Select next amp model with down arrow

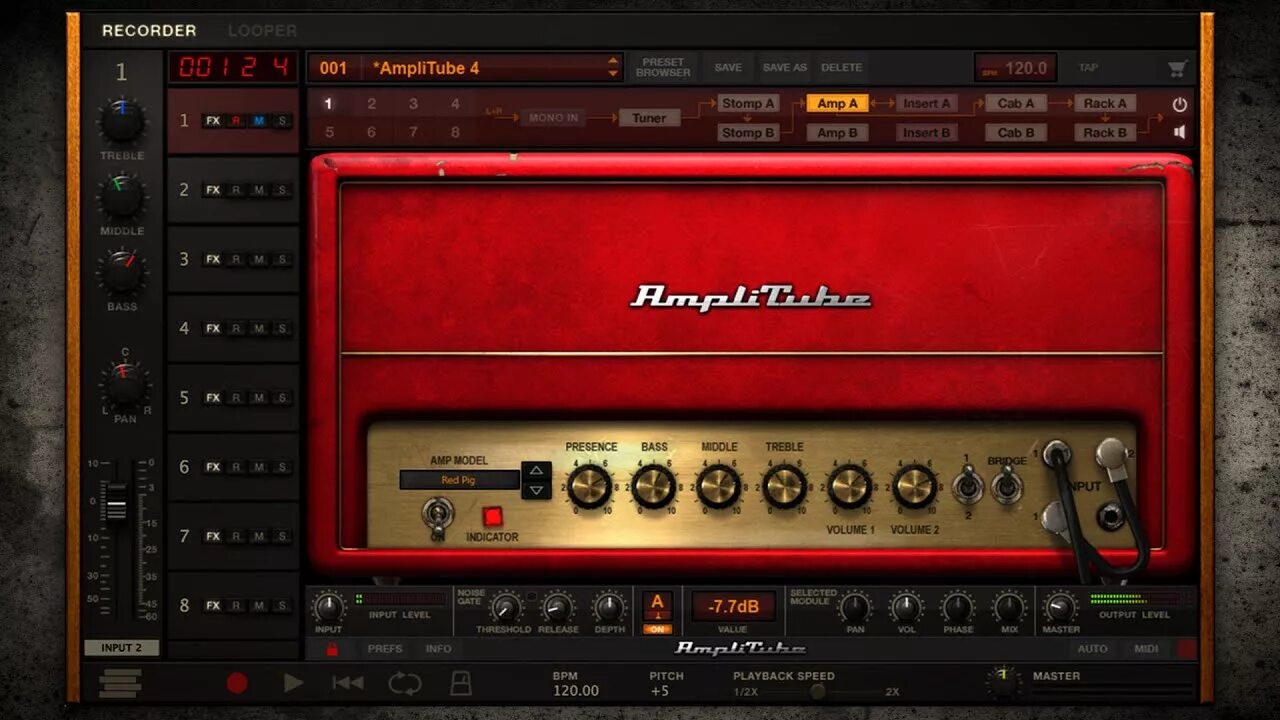pos(537,490)
